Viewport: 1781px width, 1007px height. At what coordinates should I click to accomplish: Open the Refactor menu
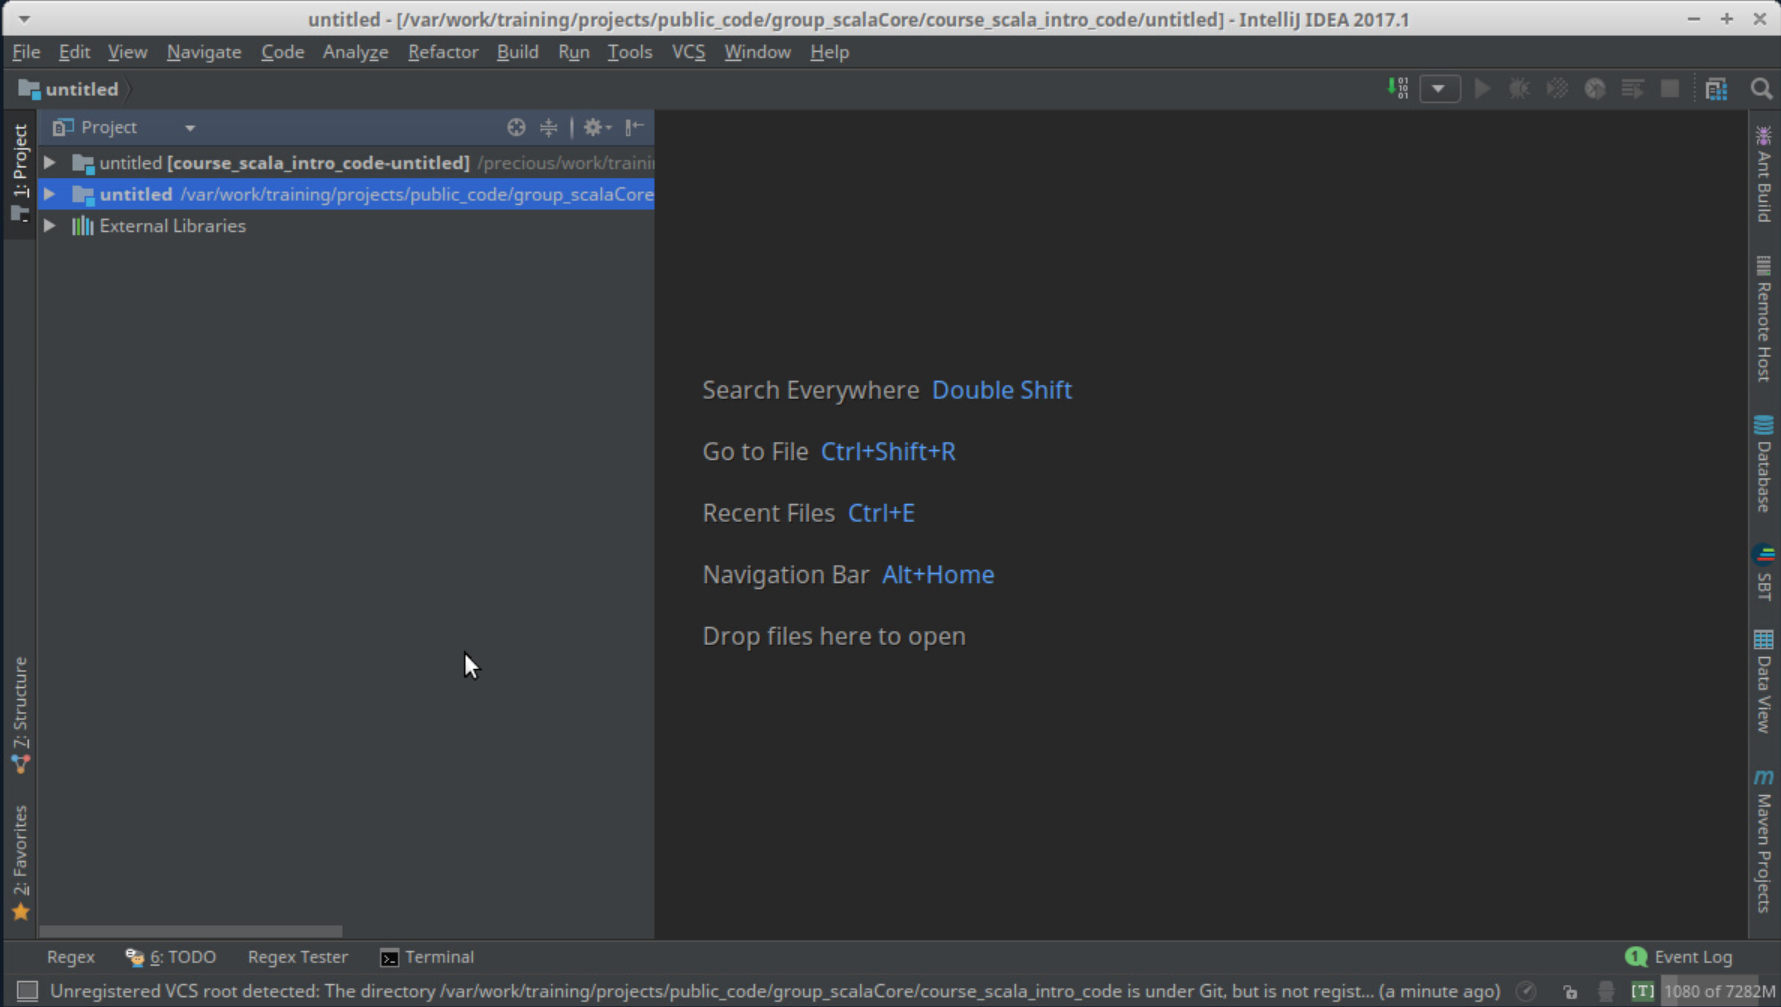tap(443, 52)
